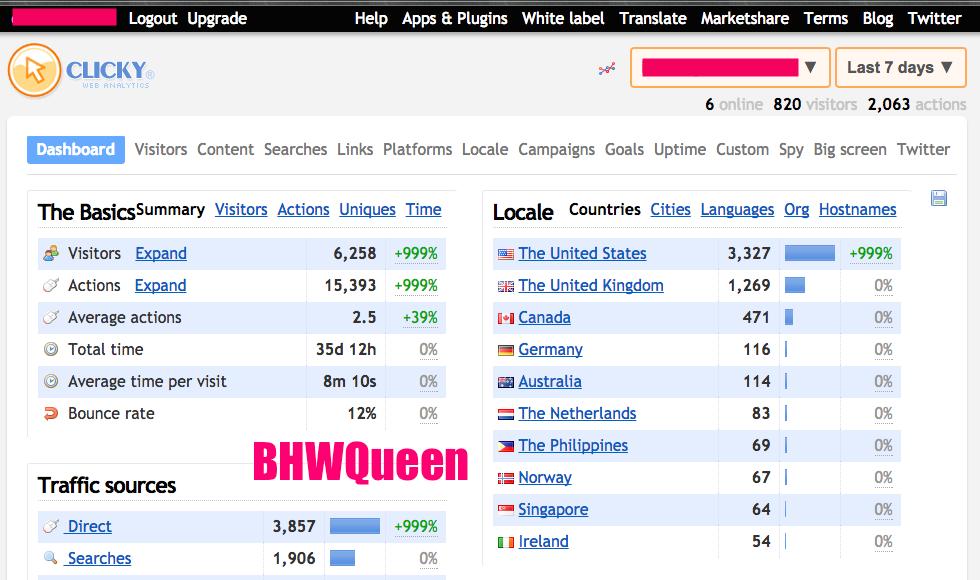Click the United States flag icon
This screenshot has width=980, height=580.
[506, 254]
